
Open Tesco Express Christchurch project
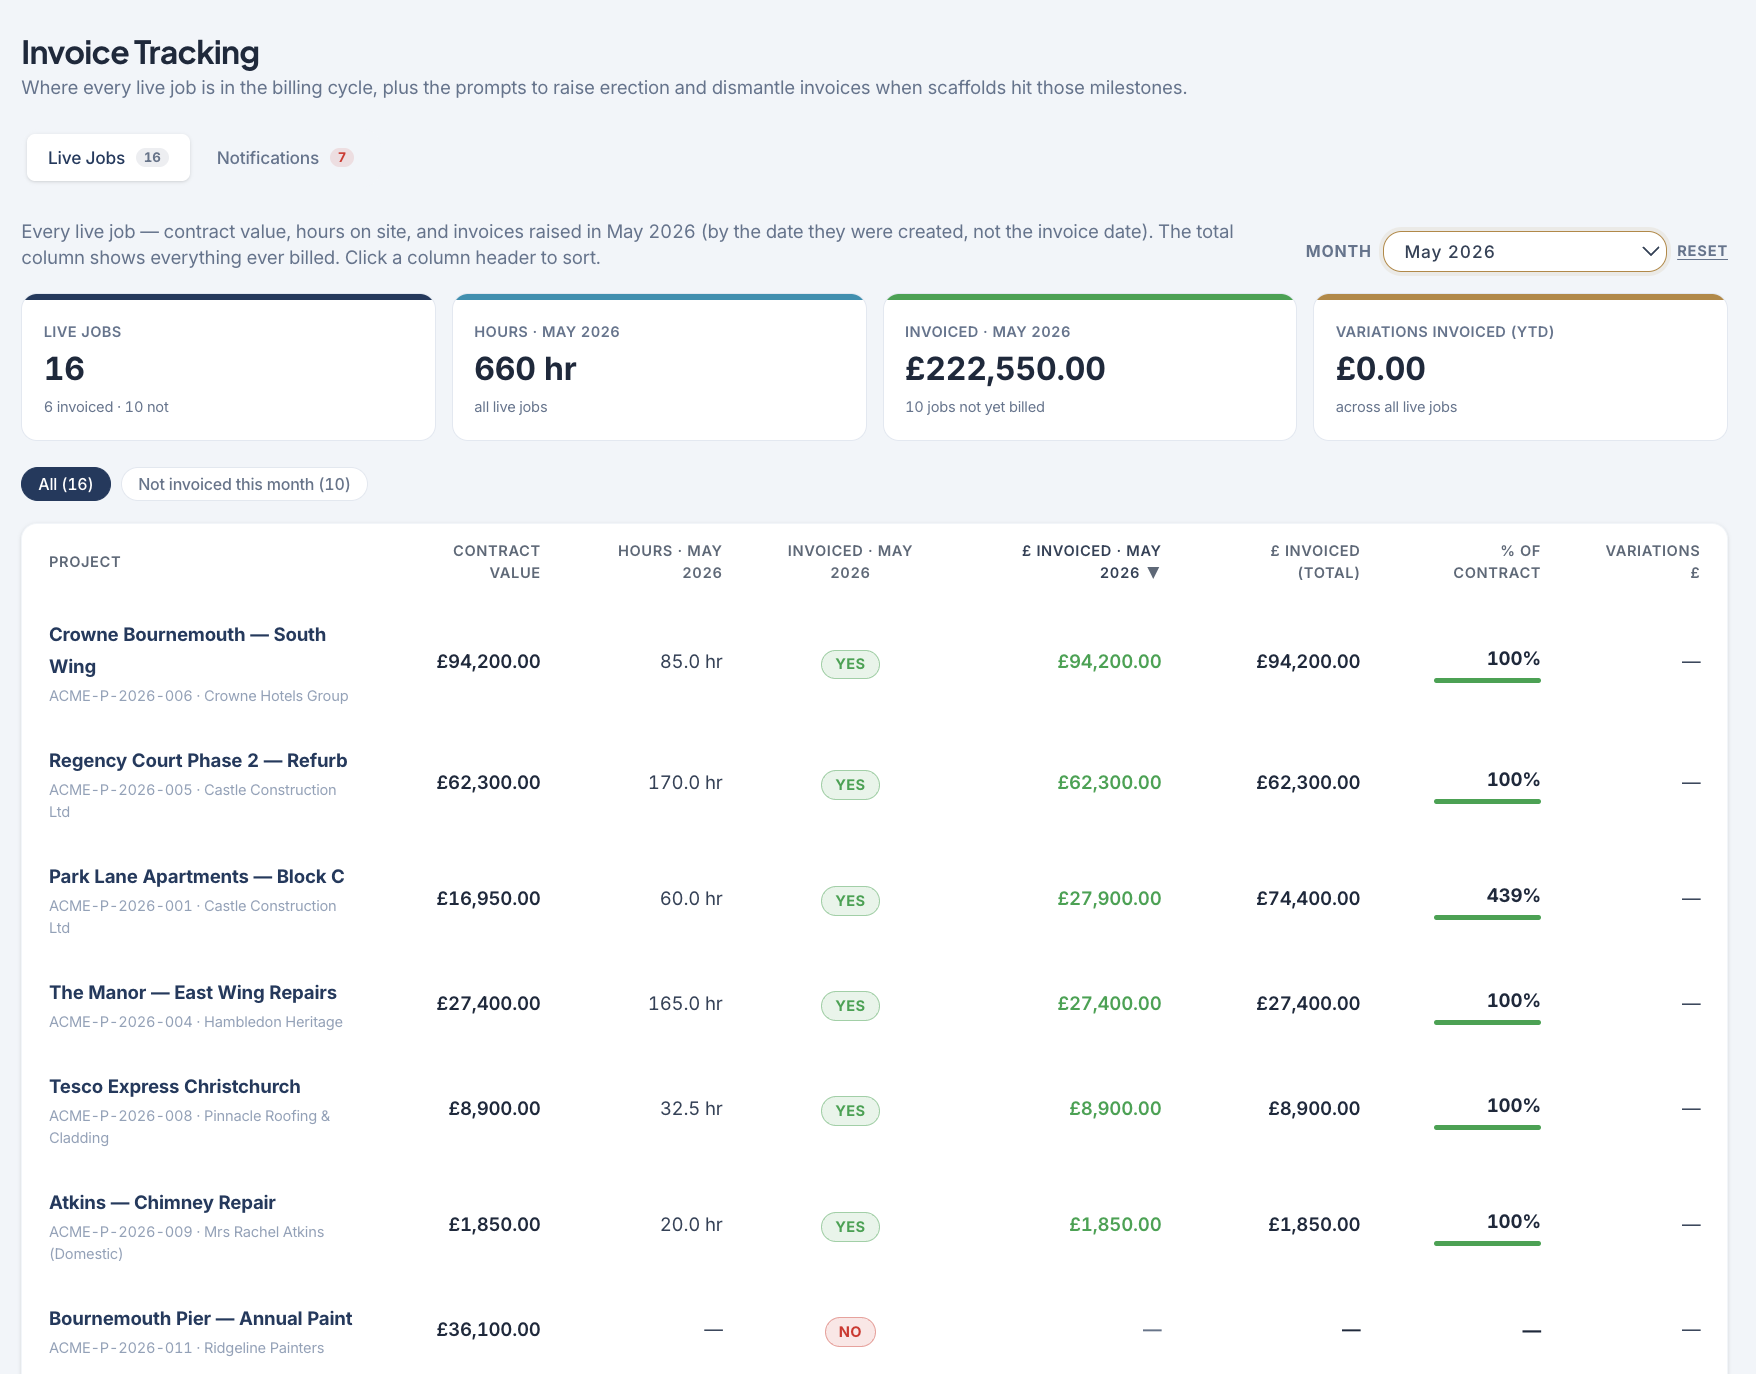tap(175, 1087)
